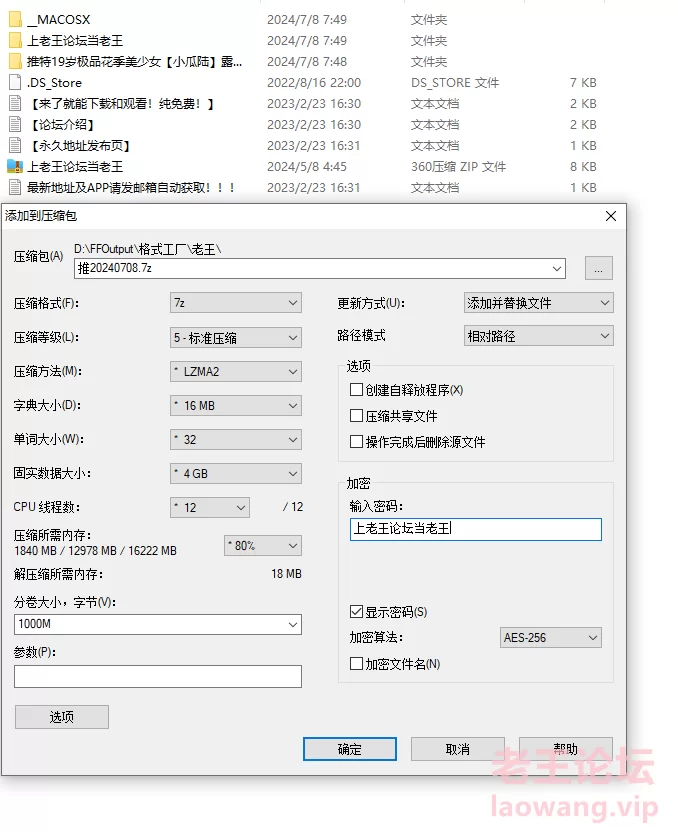Tick the 压缩共享文件 checkbox
678x832 pixels.
[x=357, y=416]
